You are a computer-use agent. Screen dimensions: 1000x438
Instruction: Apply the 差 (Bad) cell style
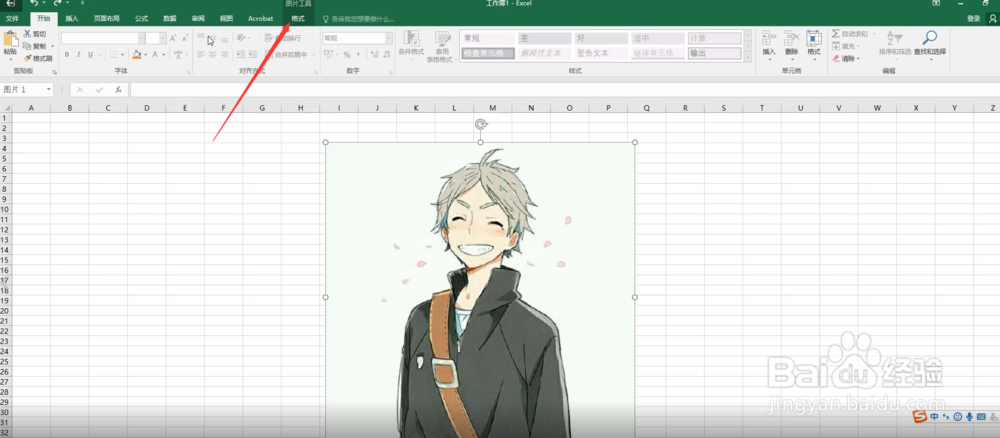click(x=544, y=38)
